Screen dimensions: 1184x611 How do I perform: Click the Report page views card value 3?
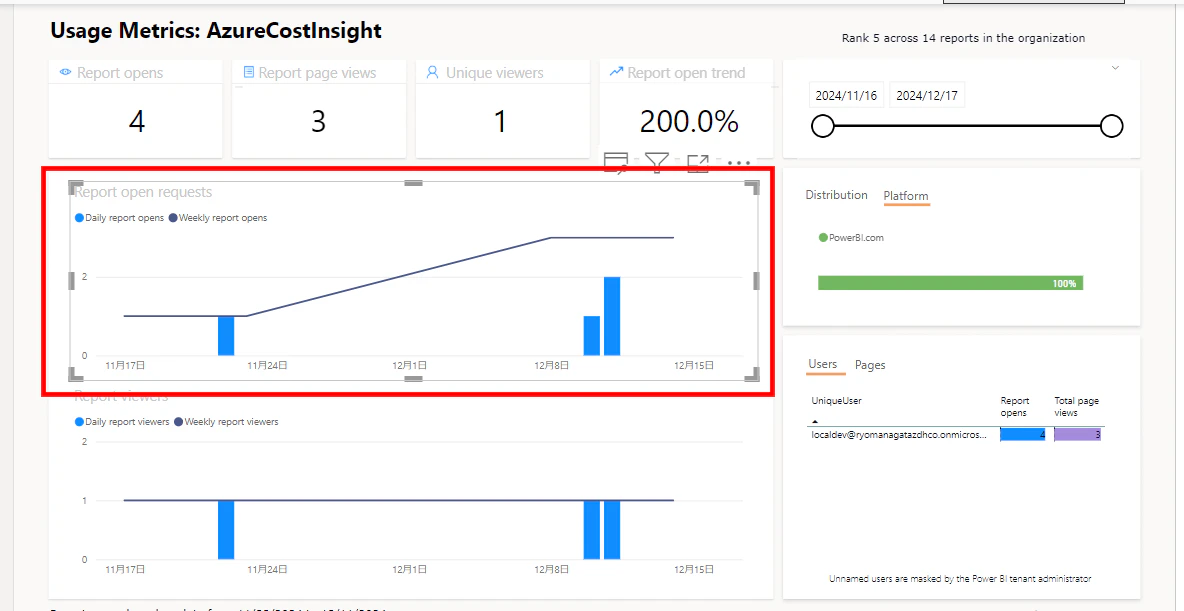click(318, 121)
